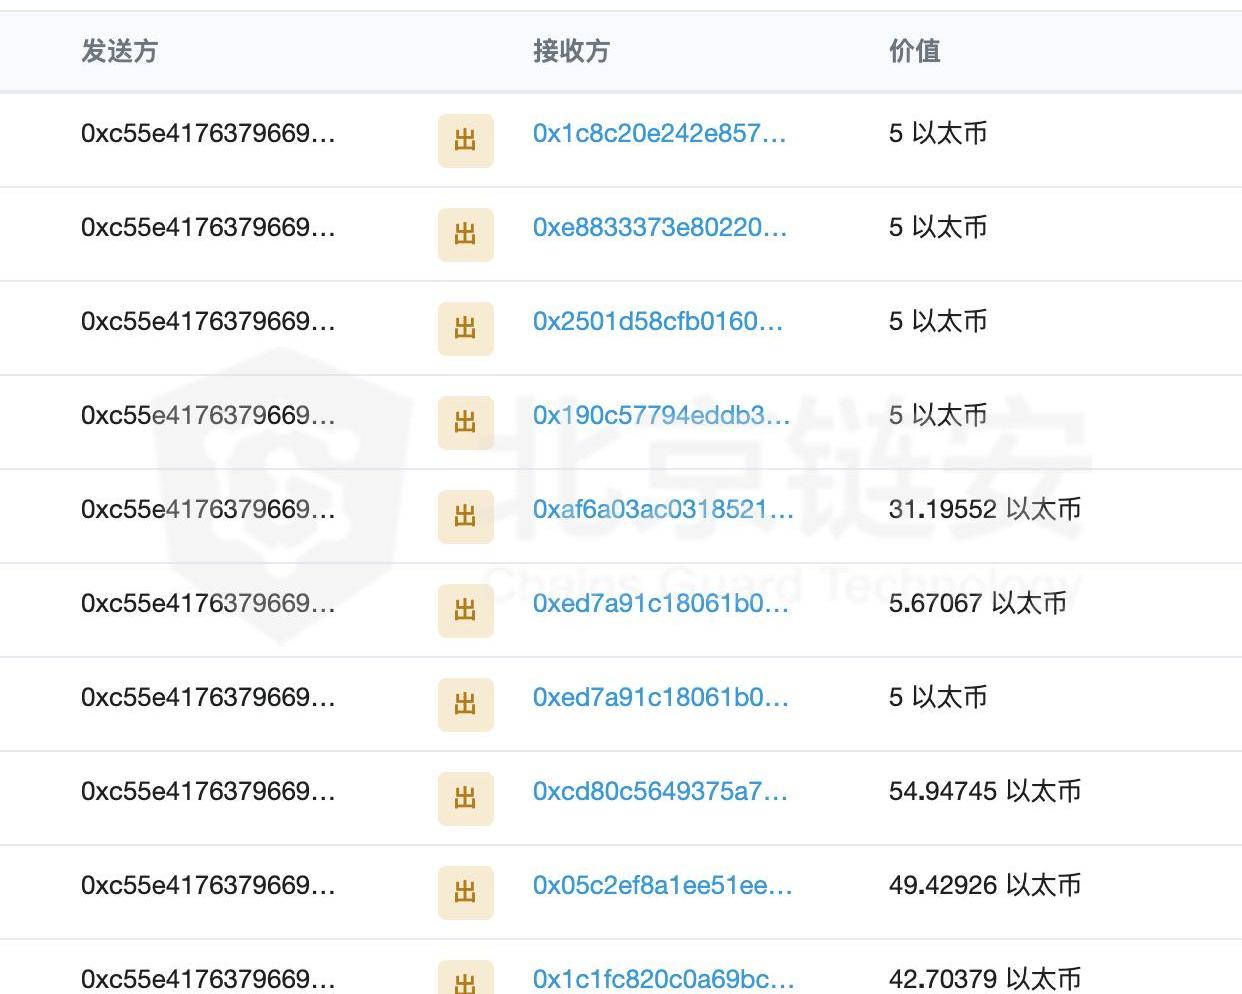Select the 出 badge in the 0x2501d58cfb0160 row
Screen dimensions: 1242x994
(465, 328)
